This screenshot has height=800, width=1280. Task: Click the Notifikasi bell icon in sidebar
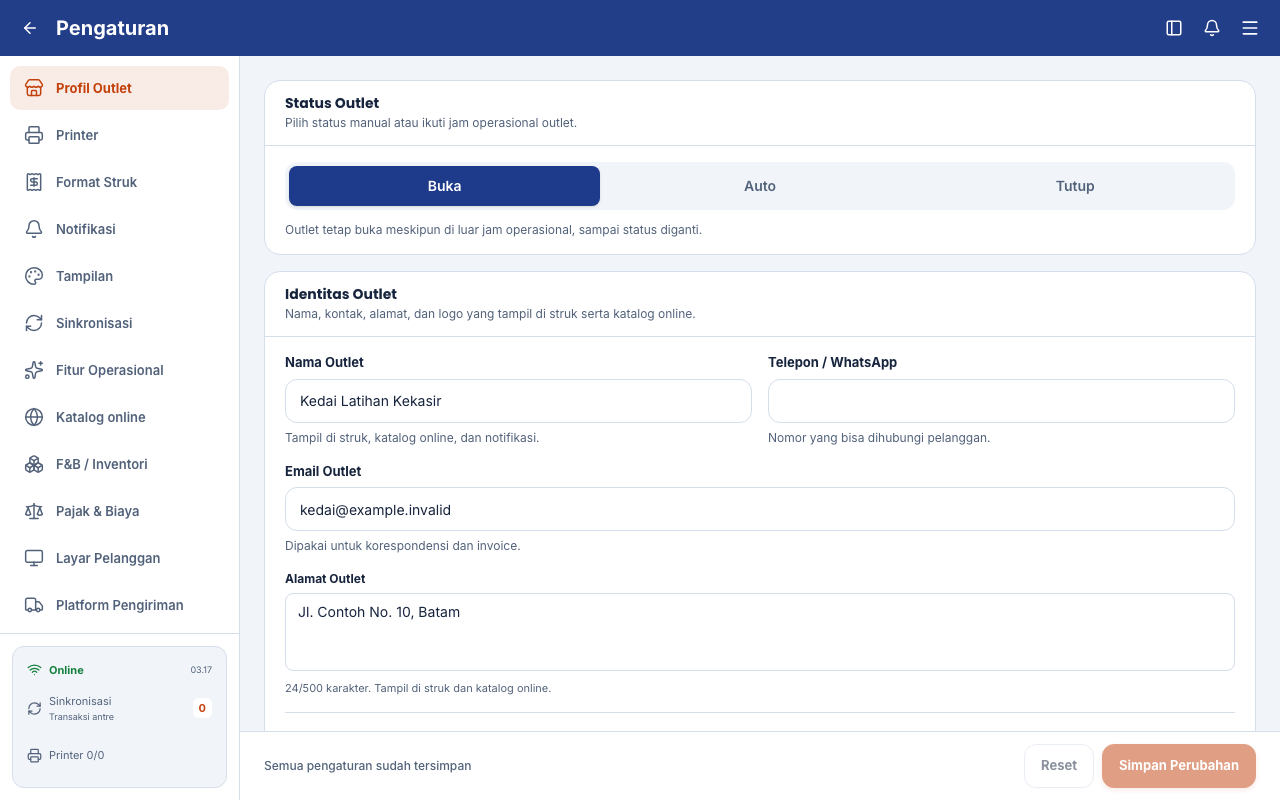(34, 229)
